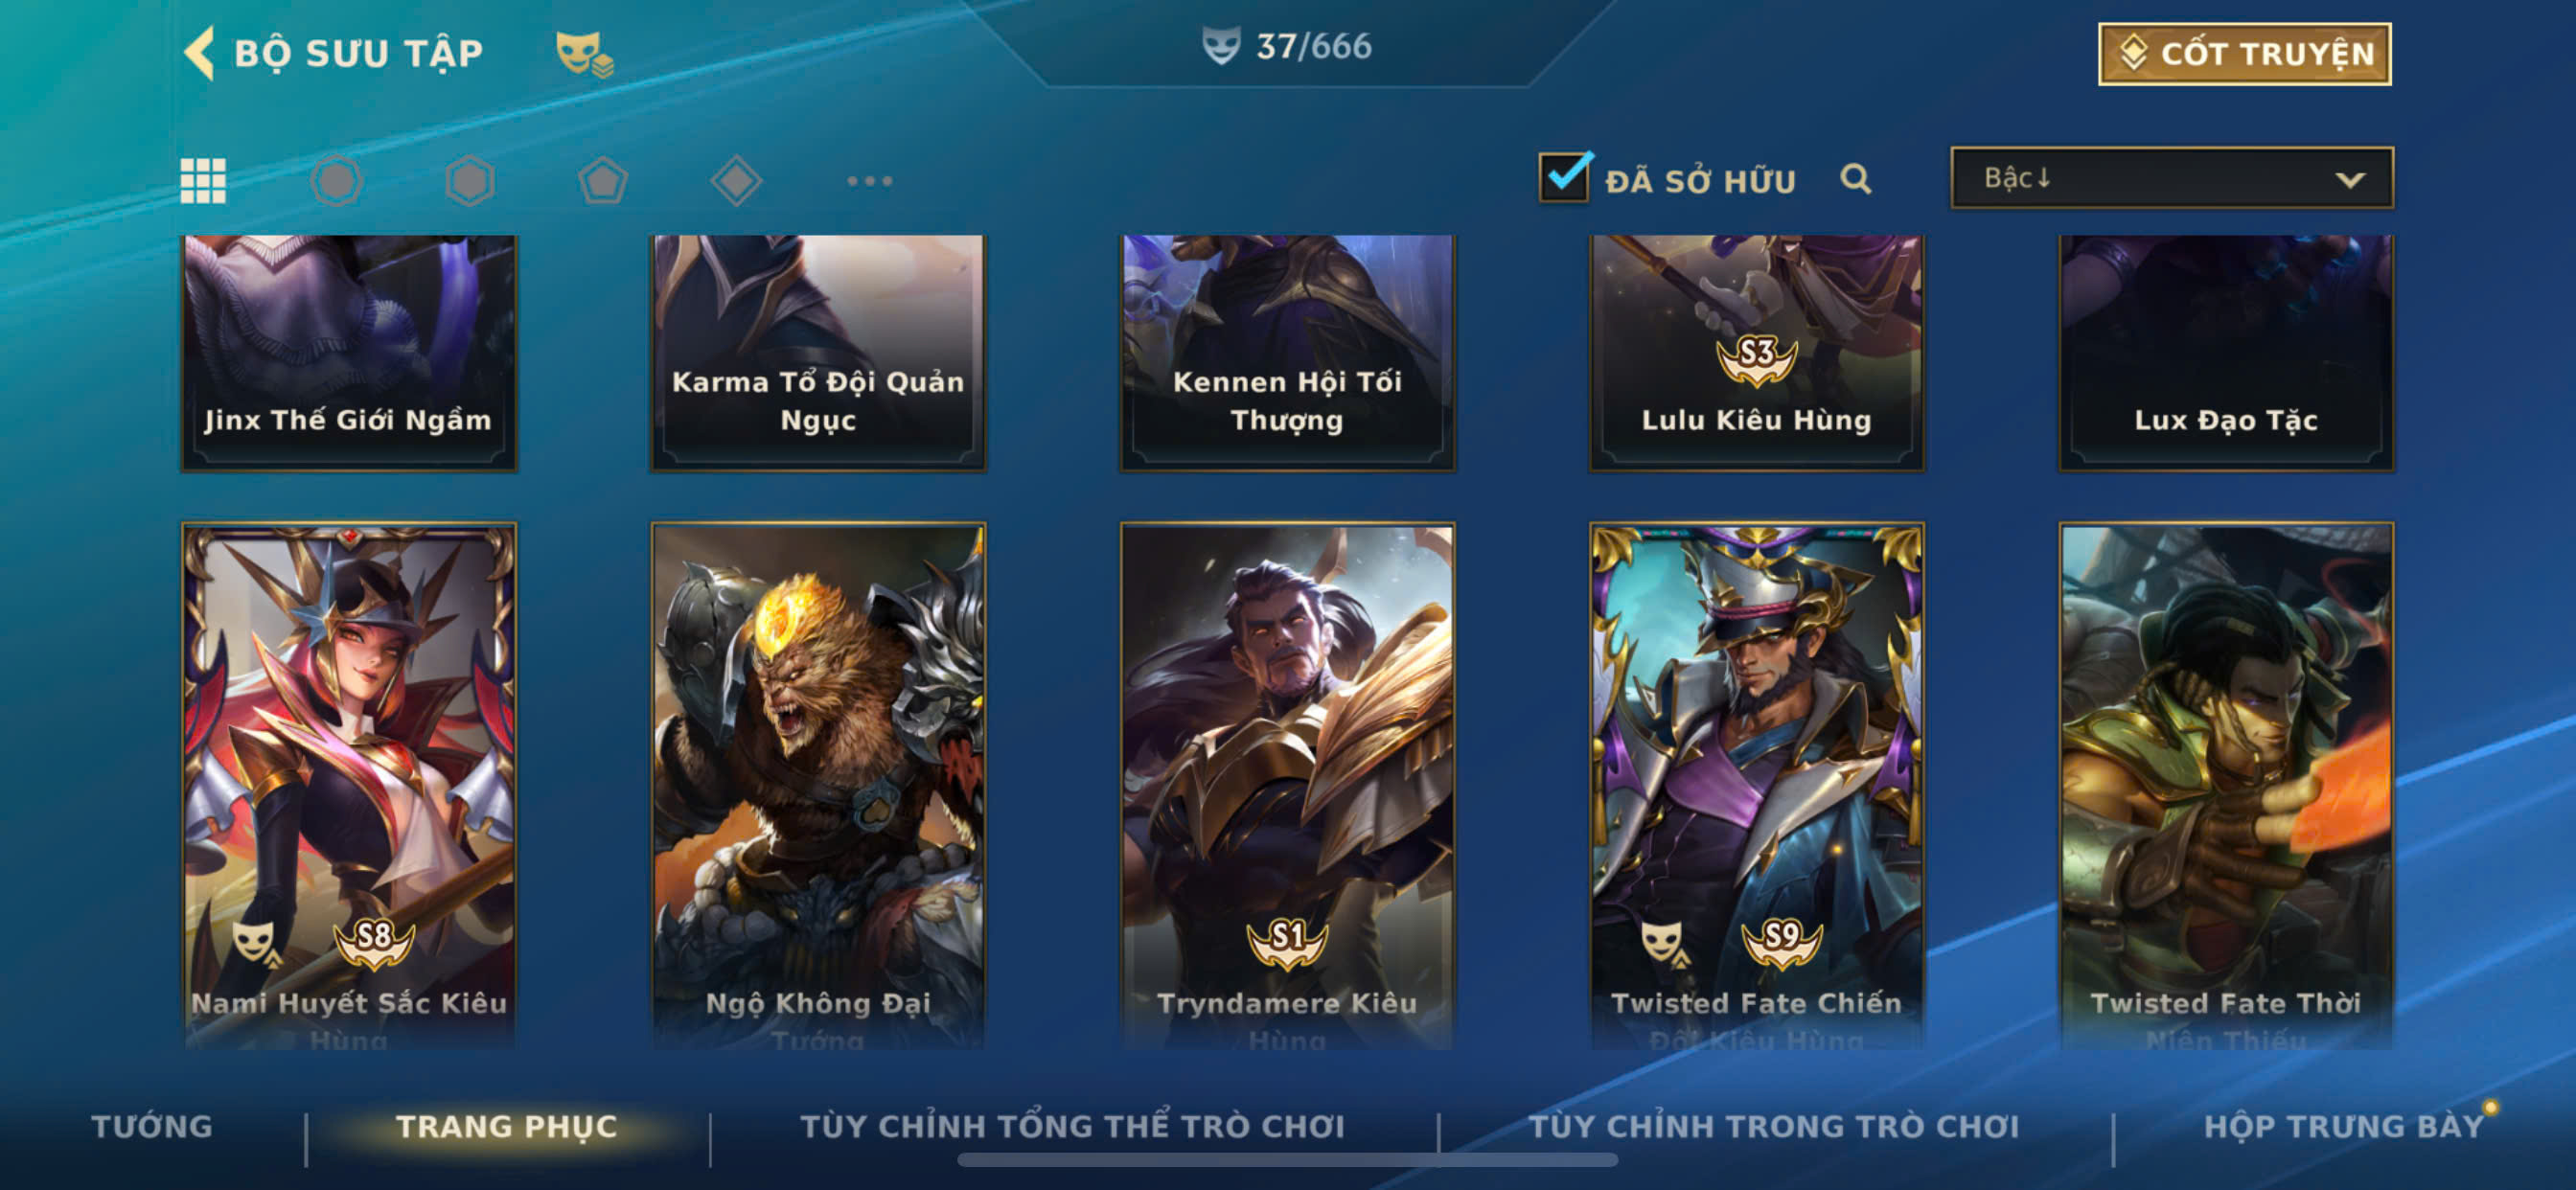
Task: Open the skin search magnifier
Action: tap(1856, 179)
